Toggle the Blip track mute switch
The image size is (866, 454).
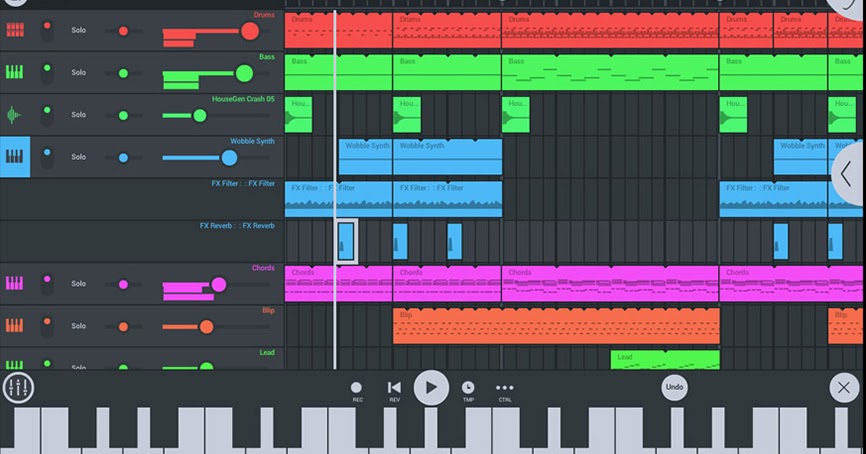tap(47, 326)
